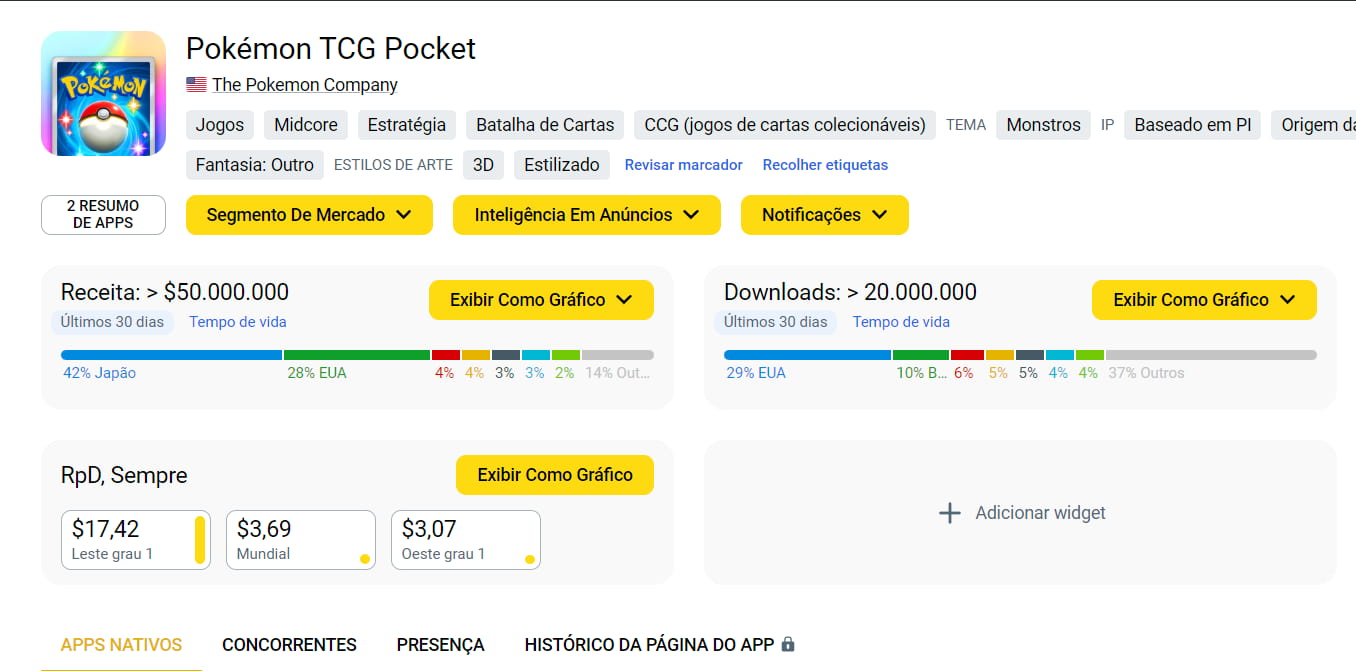
Task: Click the US flag icon beside The Pokemon Company
Action: pyautogui.click(x=196, y=85)
